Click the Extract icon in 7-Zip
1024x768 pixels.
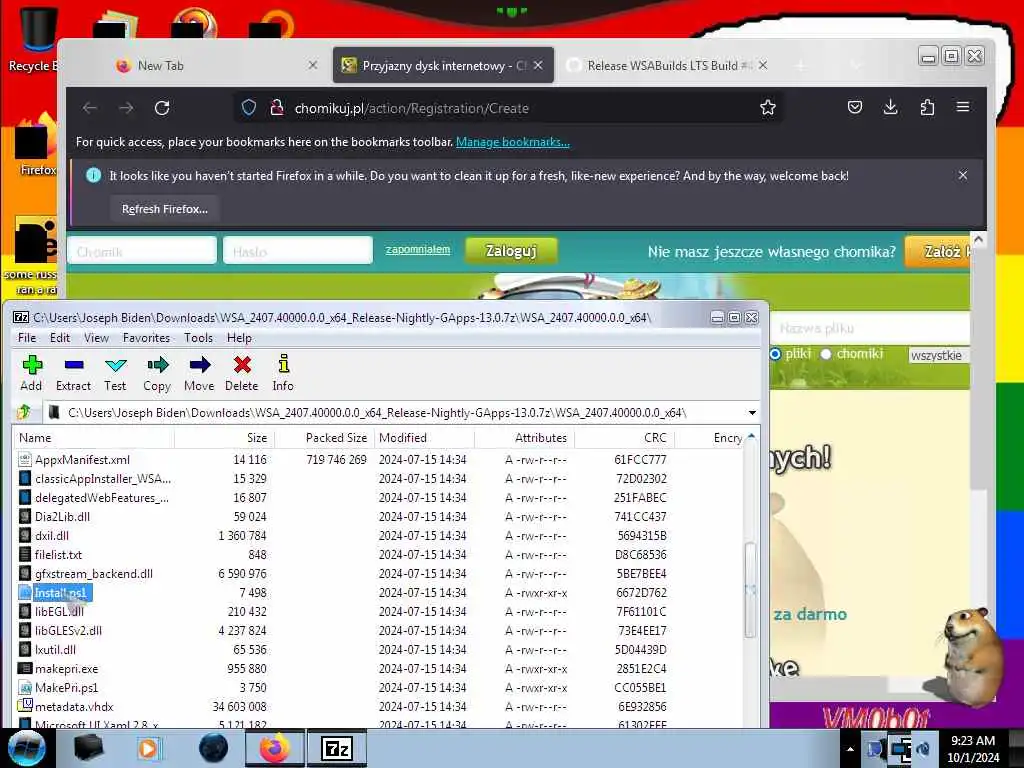click(x=73, y=373)
